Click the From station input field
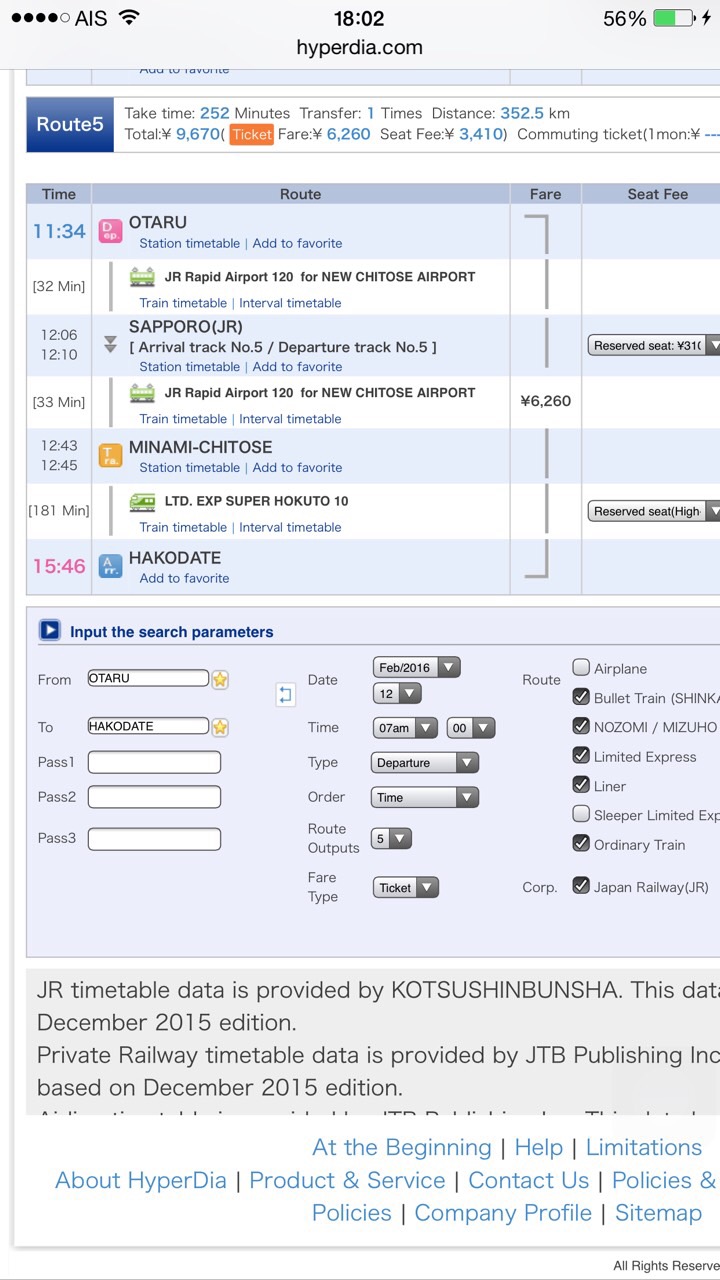The image size is (720, 1280). [x=148, y=678]
